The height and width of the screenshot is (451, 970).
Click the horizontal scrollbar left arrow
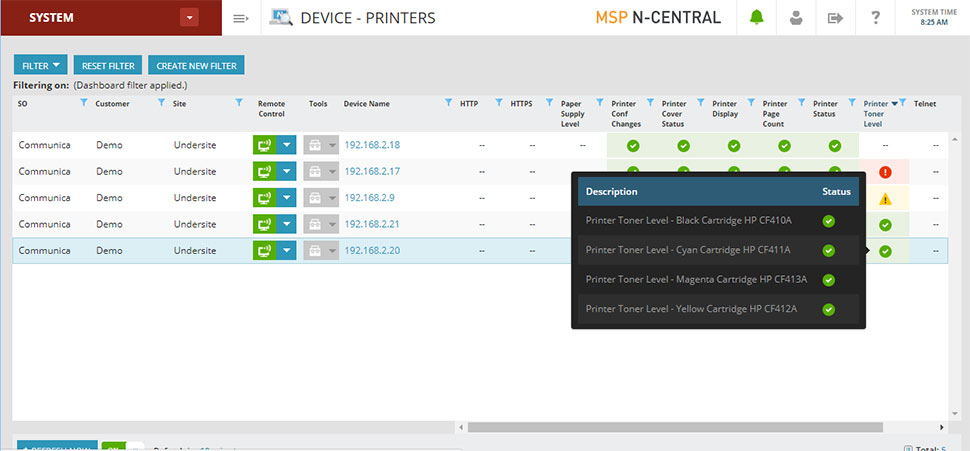click(x=461, y=427)
